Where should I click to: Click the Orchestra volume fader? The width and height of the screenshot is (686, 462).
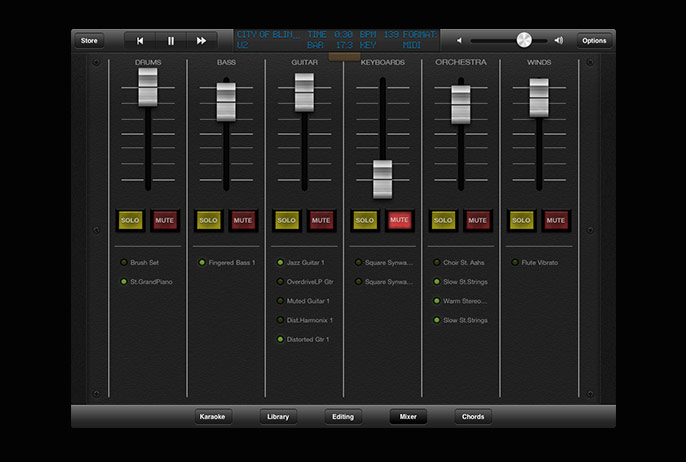pyautogui.click(x=461, y=105)
